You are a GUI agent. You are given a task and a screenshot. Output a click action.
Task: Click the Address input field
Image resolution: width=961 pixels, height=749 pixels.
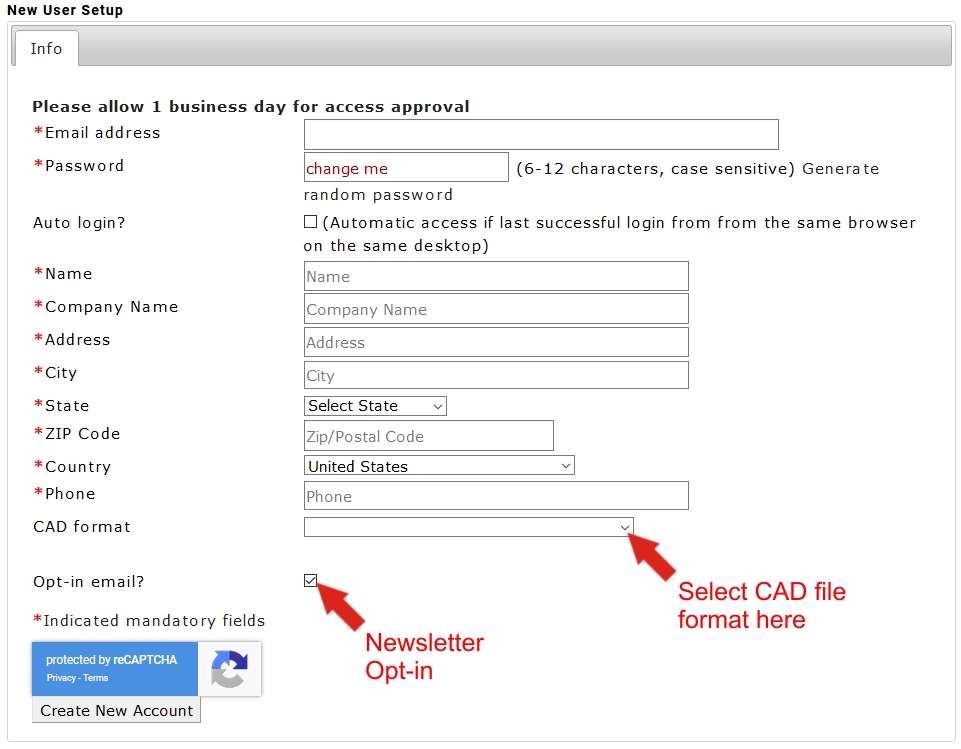click(496, 342)
